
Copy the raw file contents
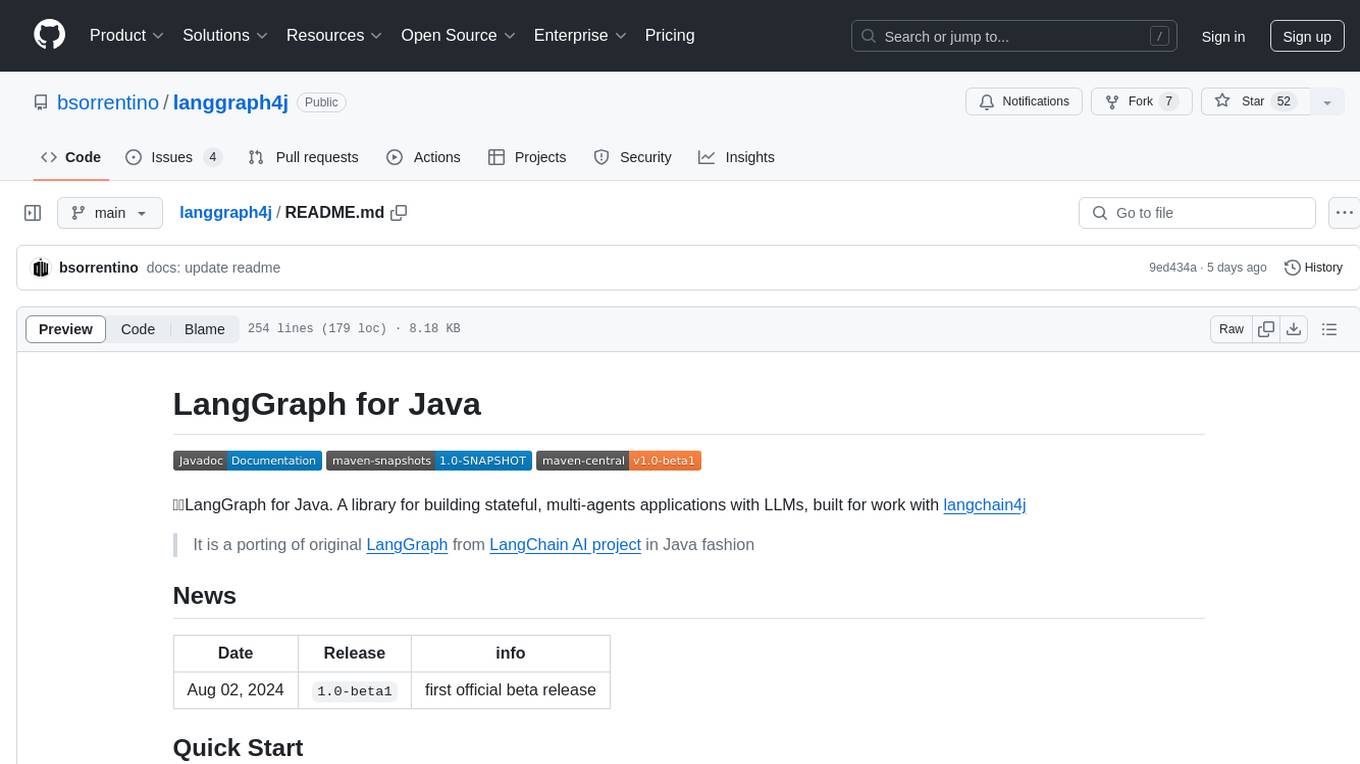tap(1266, 329)
